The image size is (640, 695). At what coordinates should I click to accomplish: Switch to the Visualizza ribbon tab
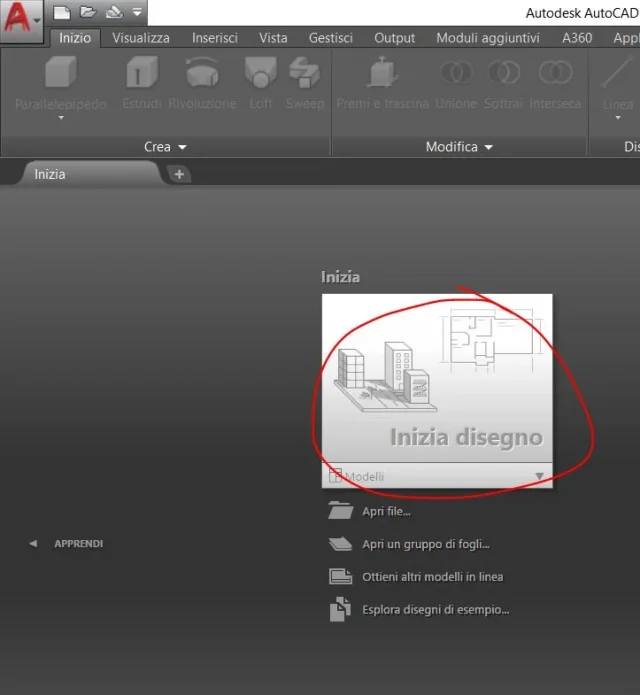140,38
